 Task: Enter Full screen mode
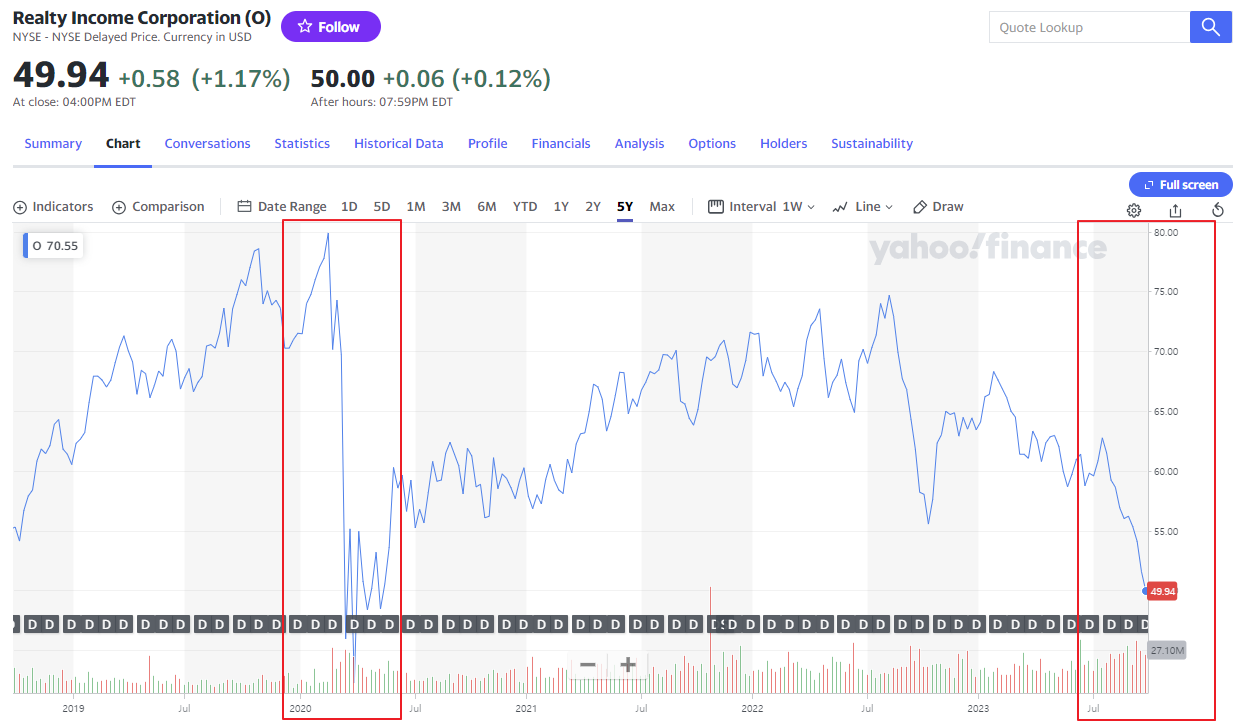click(1180, 184)
